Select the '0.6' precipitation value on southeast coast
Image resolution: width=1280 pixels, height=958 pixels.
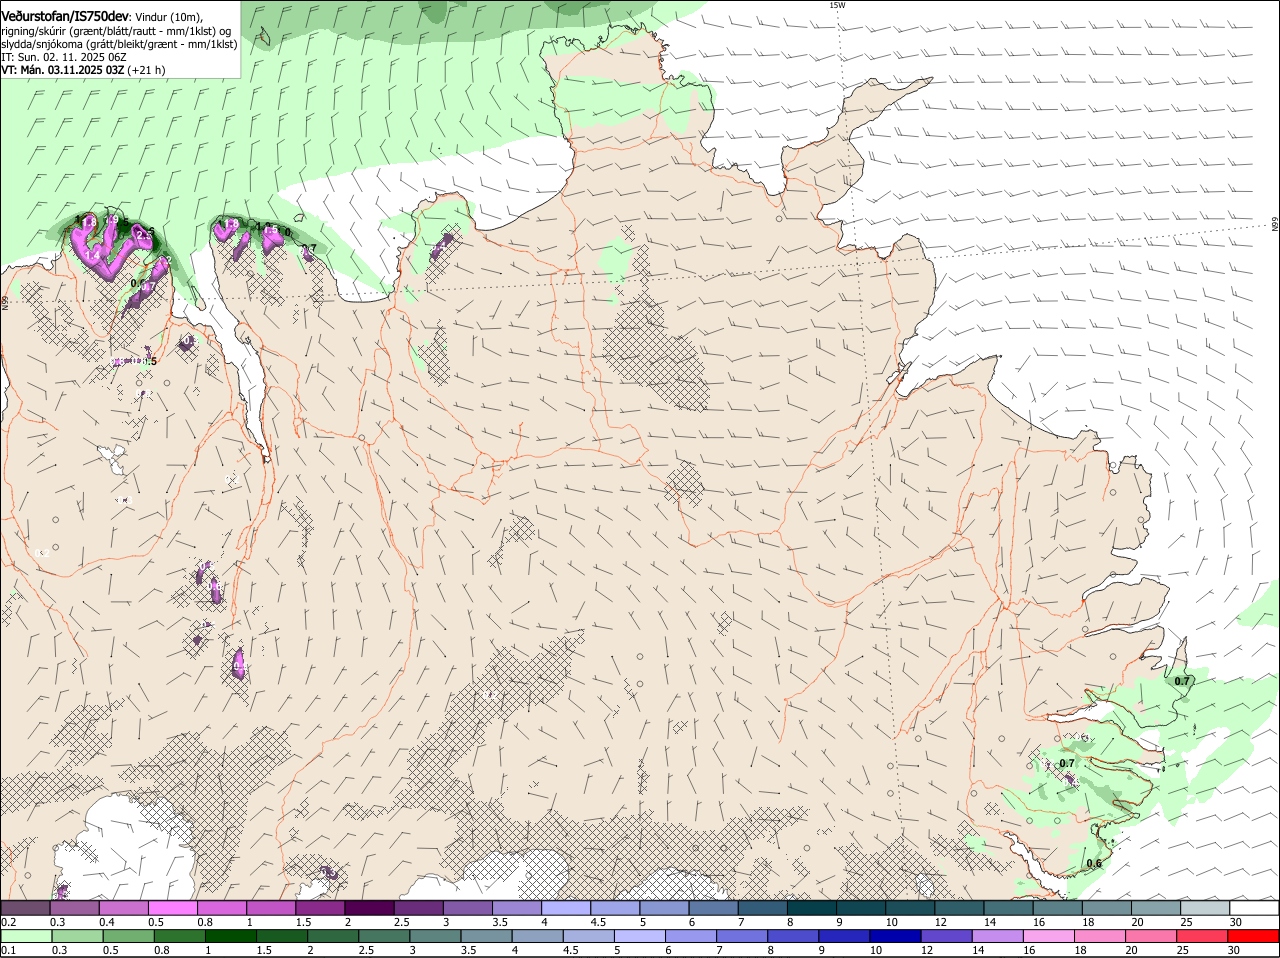1094,864
